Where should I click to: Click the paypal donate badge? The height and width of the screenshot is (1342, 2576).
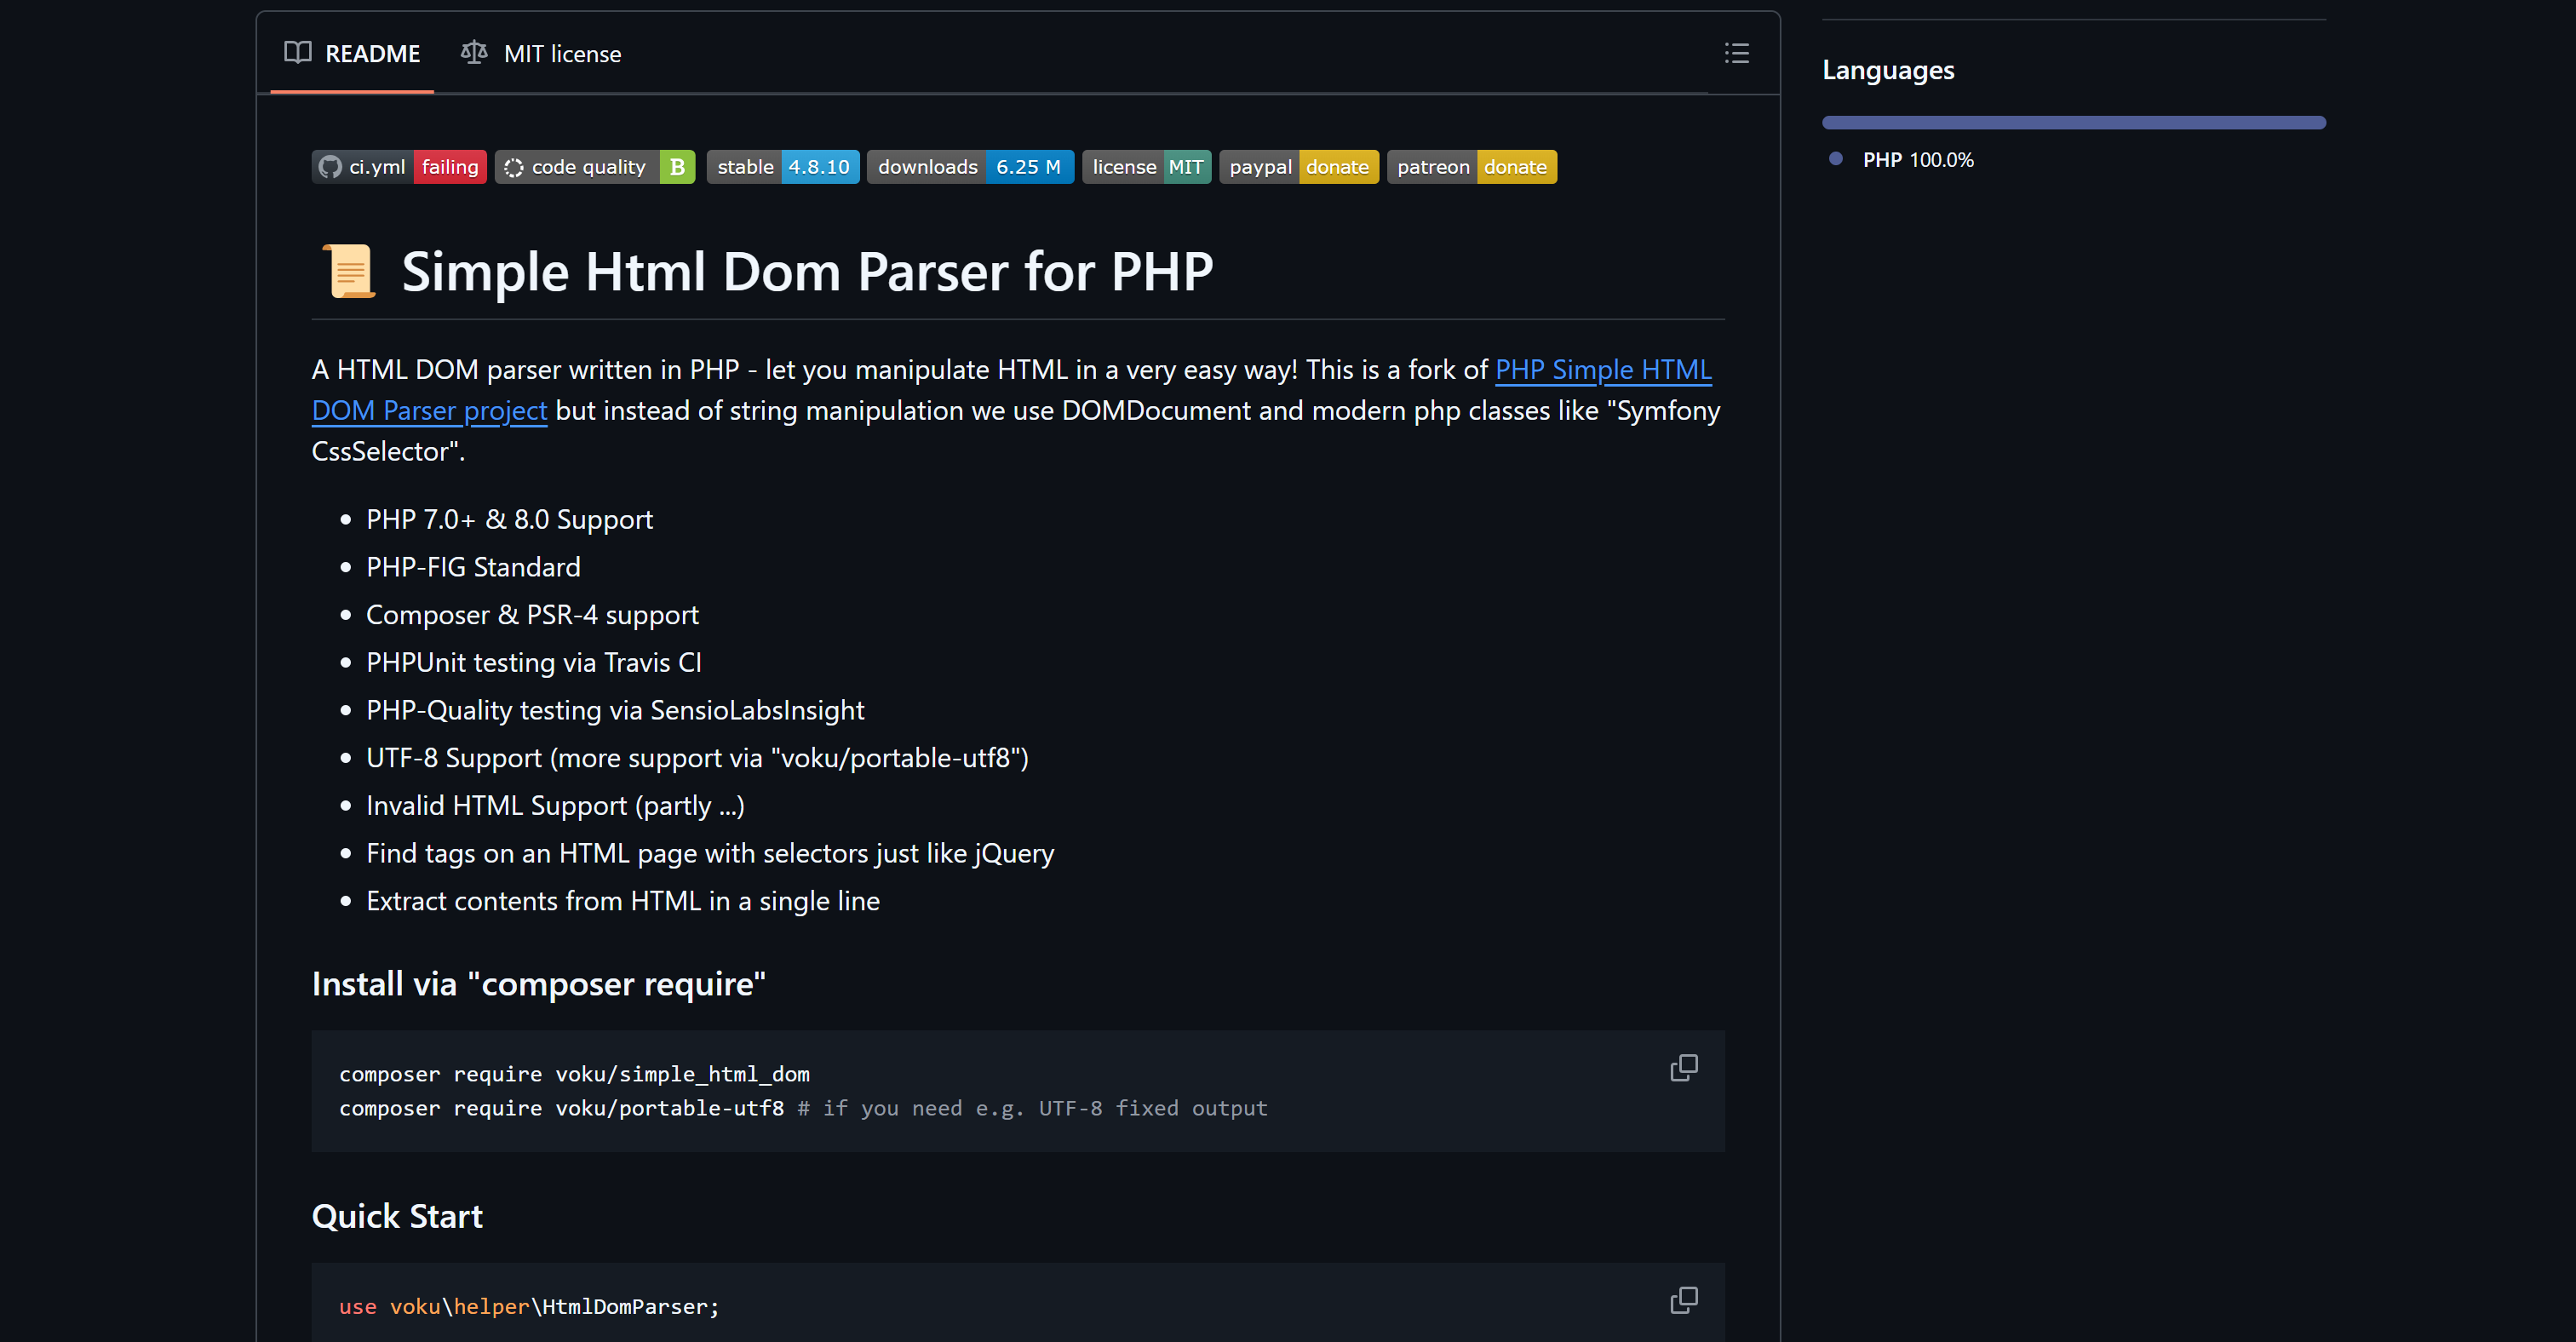(1299, 167)
